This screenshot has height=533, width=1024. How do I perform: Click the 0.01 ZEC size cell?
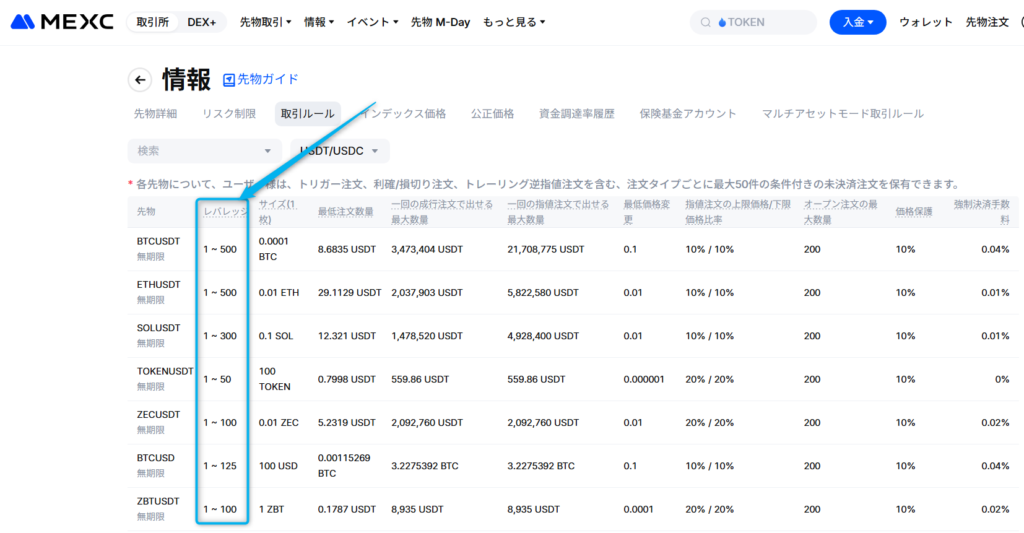pyautogui.click(x=278, y=423)
